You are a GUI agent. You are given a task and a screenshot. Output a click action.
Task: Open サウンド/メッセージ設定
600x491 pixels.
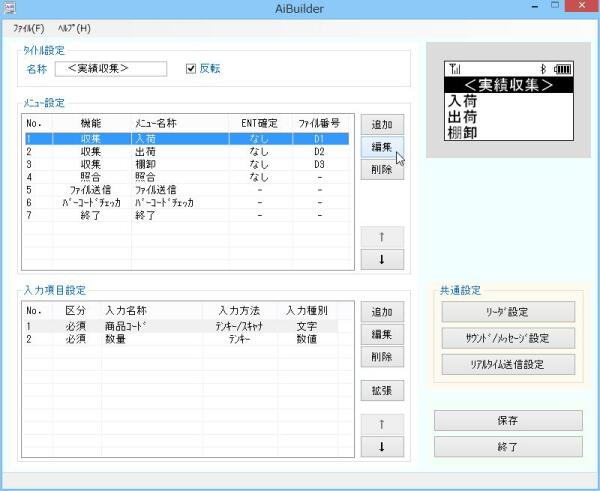pyautogui.click(x=508, y=338)
